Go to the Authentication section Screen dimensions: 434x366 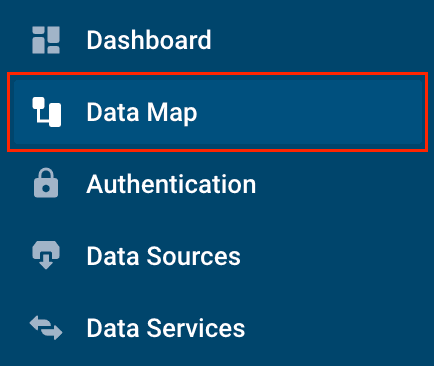[217, 184]
